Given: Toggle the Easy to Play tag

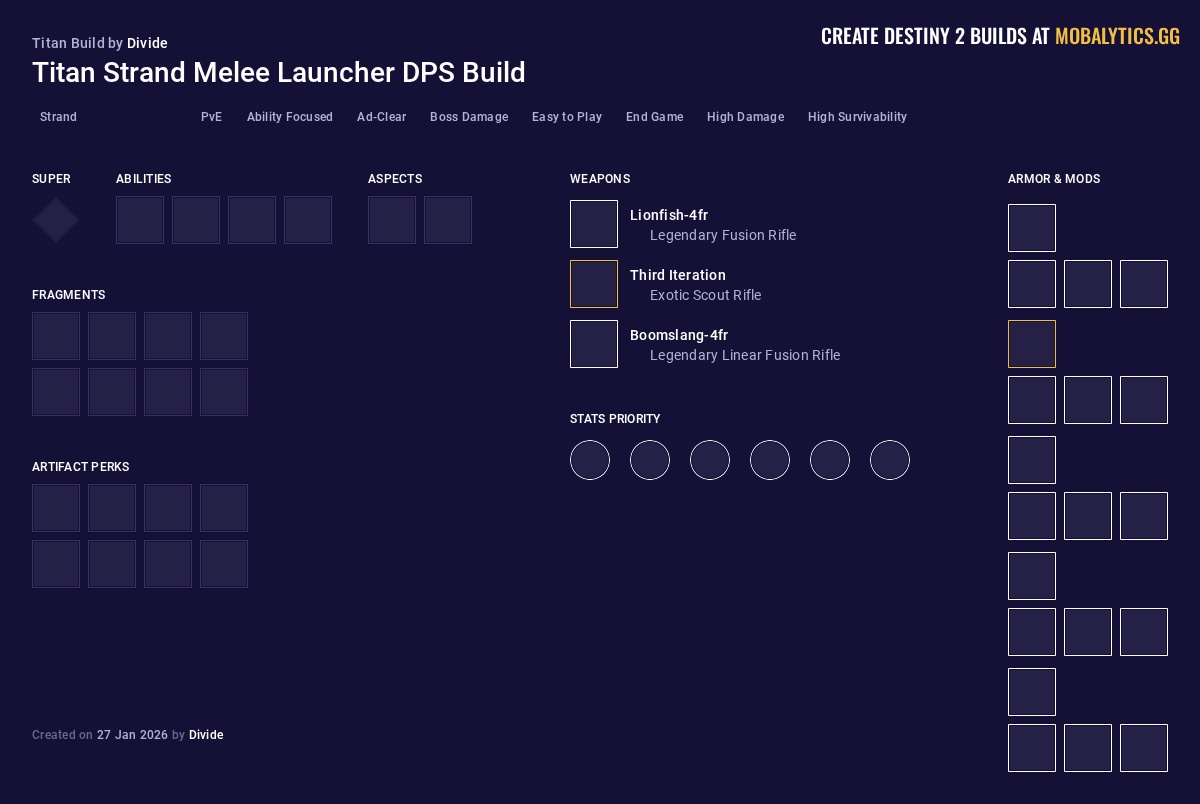Looking at the screenshot, I should click(x=567, y=117).
